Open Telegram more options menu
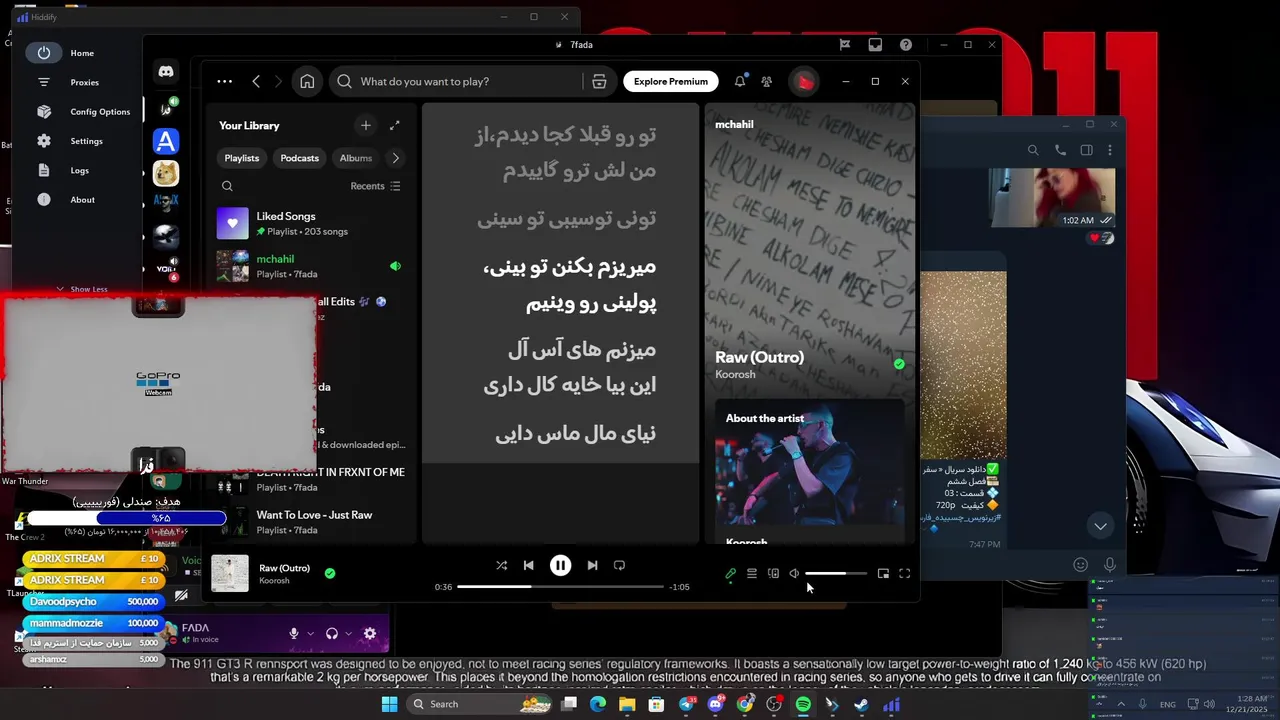1280x720 pixels. (1110, 150)
